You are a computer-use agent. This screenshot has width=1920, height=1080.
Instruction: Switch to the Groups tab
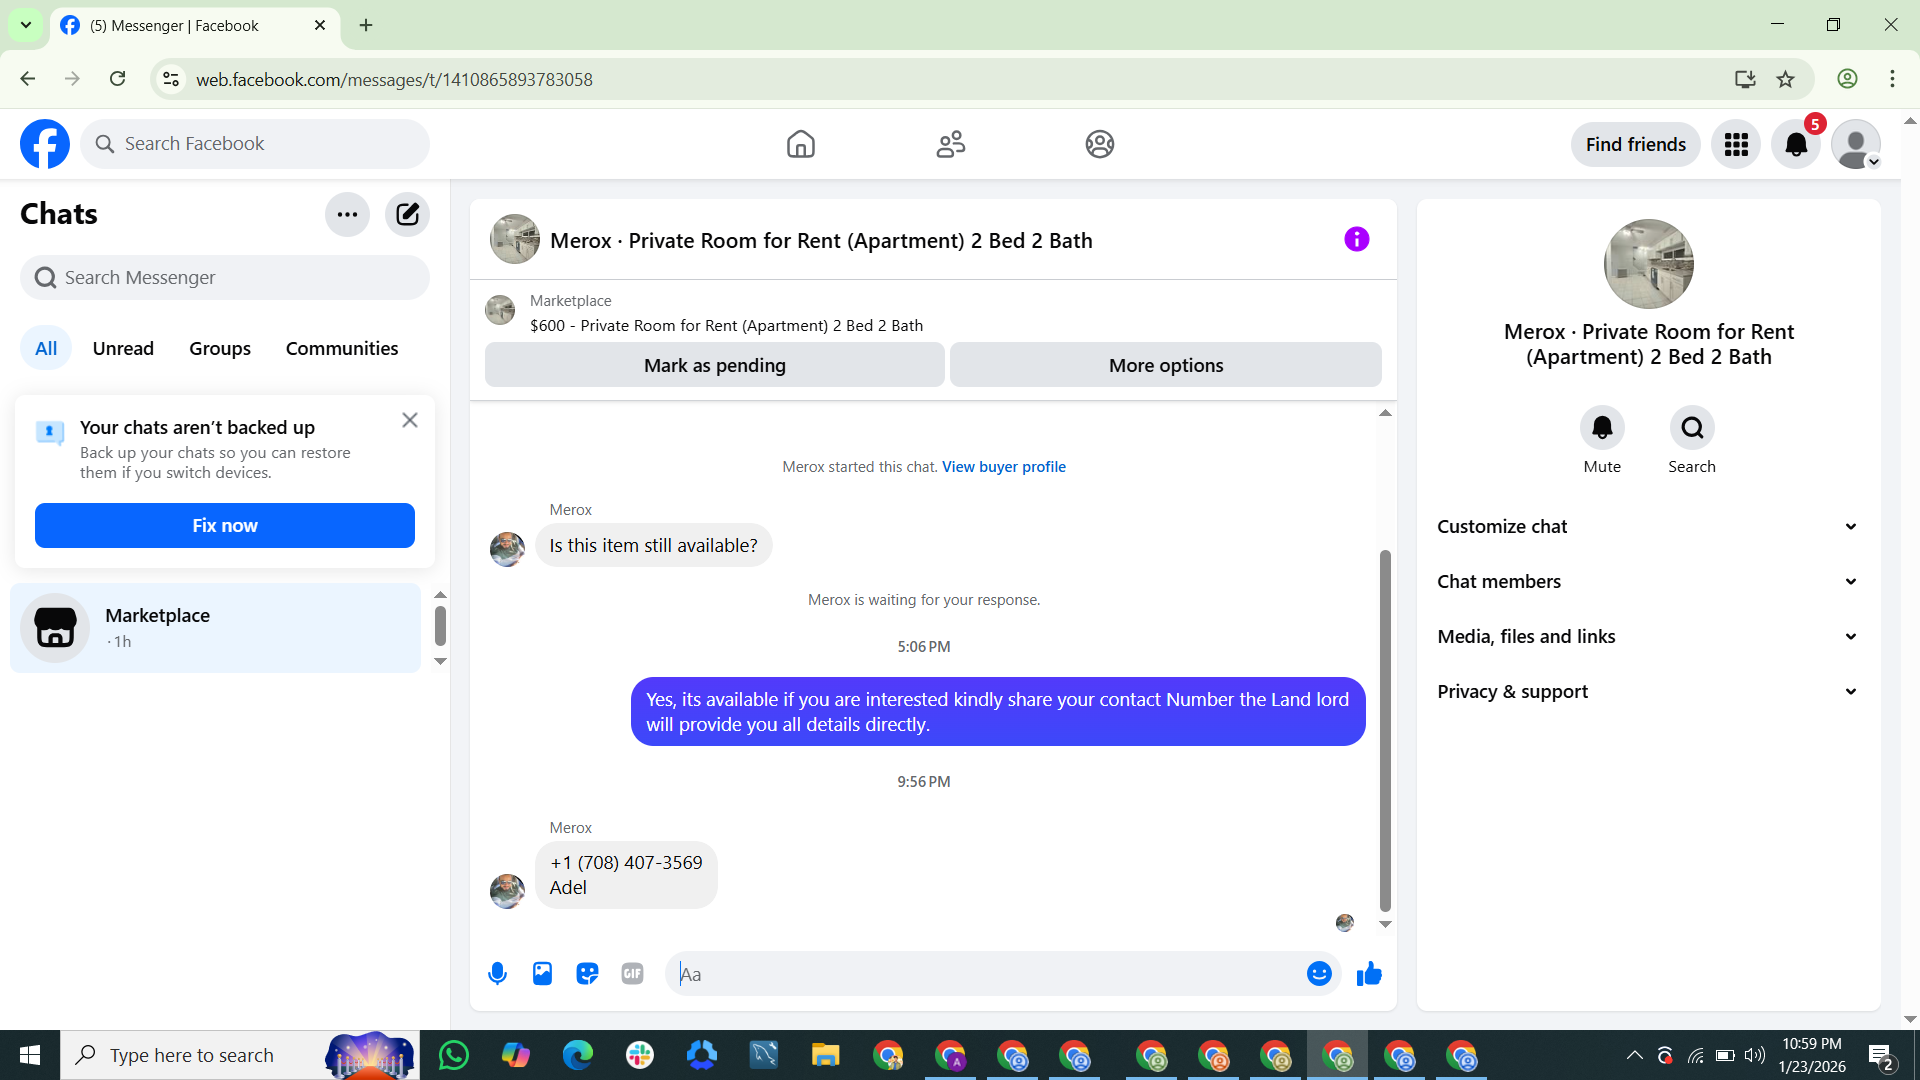220,348
